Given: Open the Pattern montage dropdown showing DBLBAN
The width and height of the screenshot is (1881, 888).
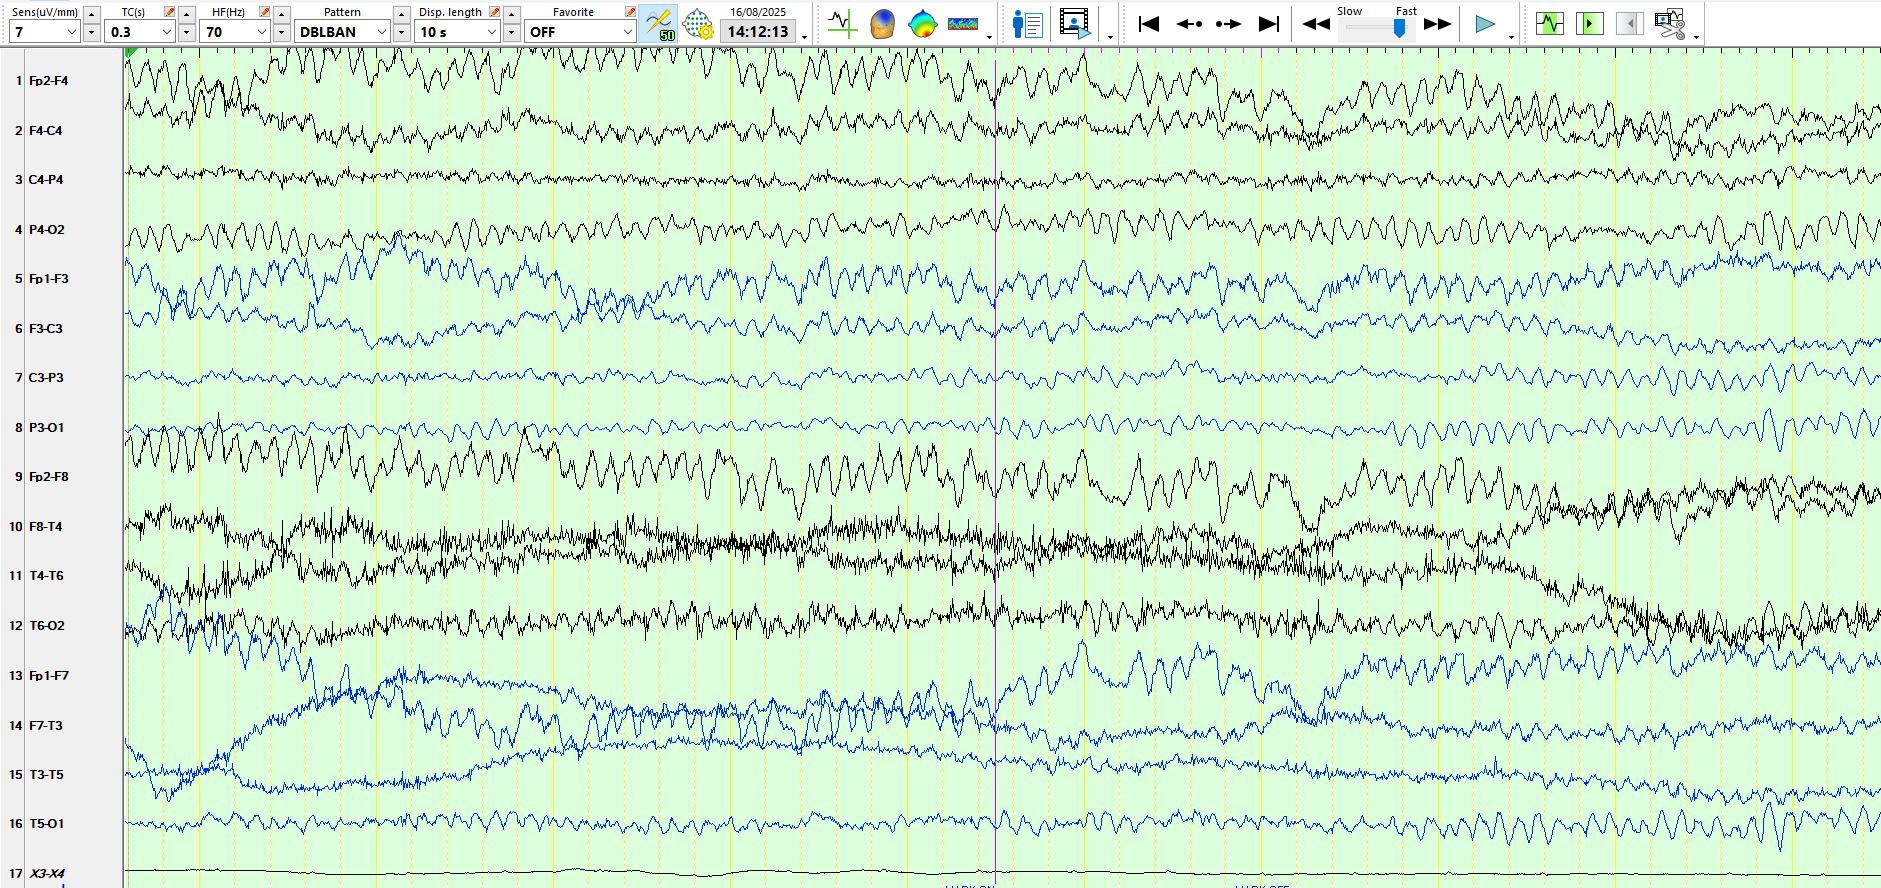Looking at the screenshot, I should (x=342, y=32).
